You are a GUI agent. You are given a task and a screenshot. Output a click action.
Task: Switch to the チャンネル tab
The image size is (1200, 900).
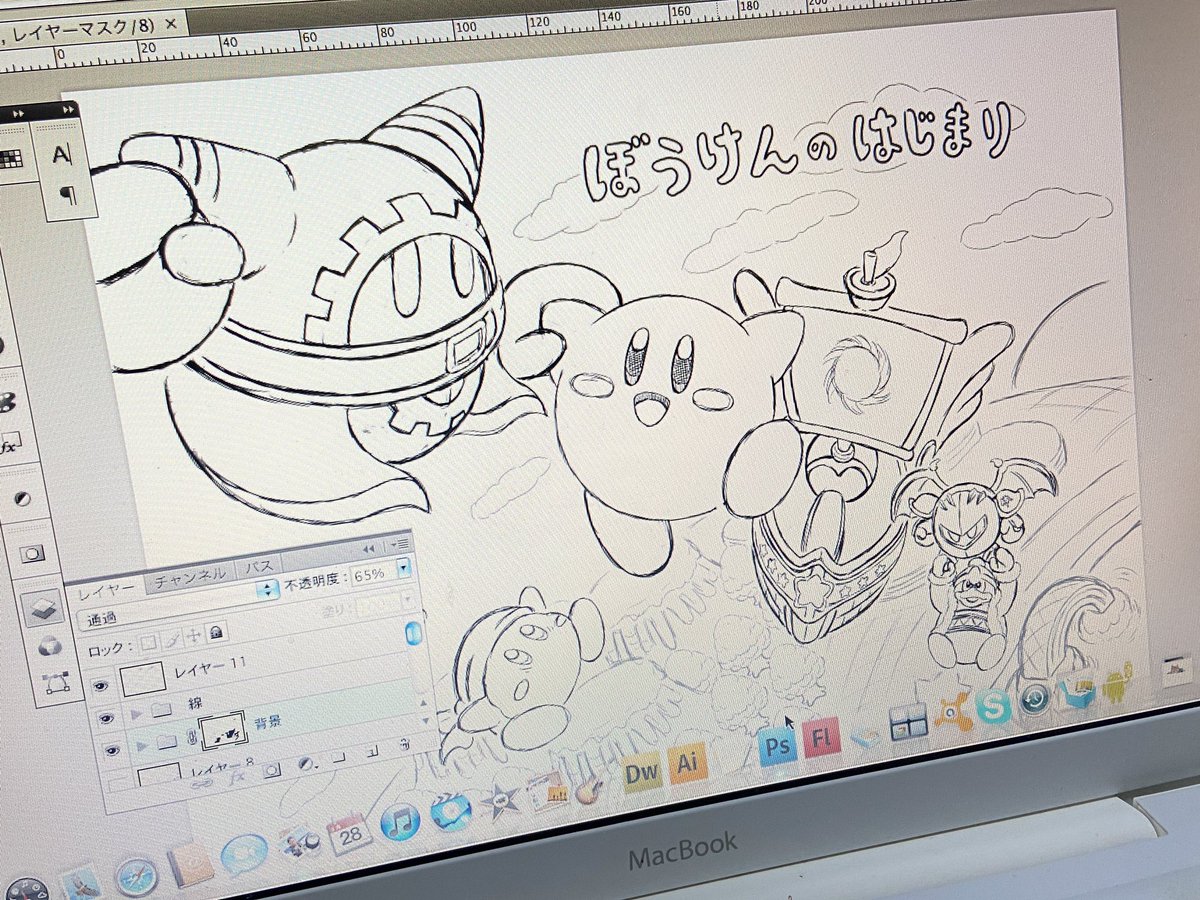point(188,576)
